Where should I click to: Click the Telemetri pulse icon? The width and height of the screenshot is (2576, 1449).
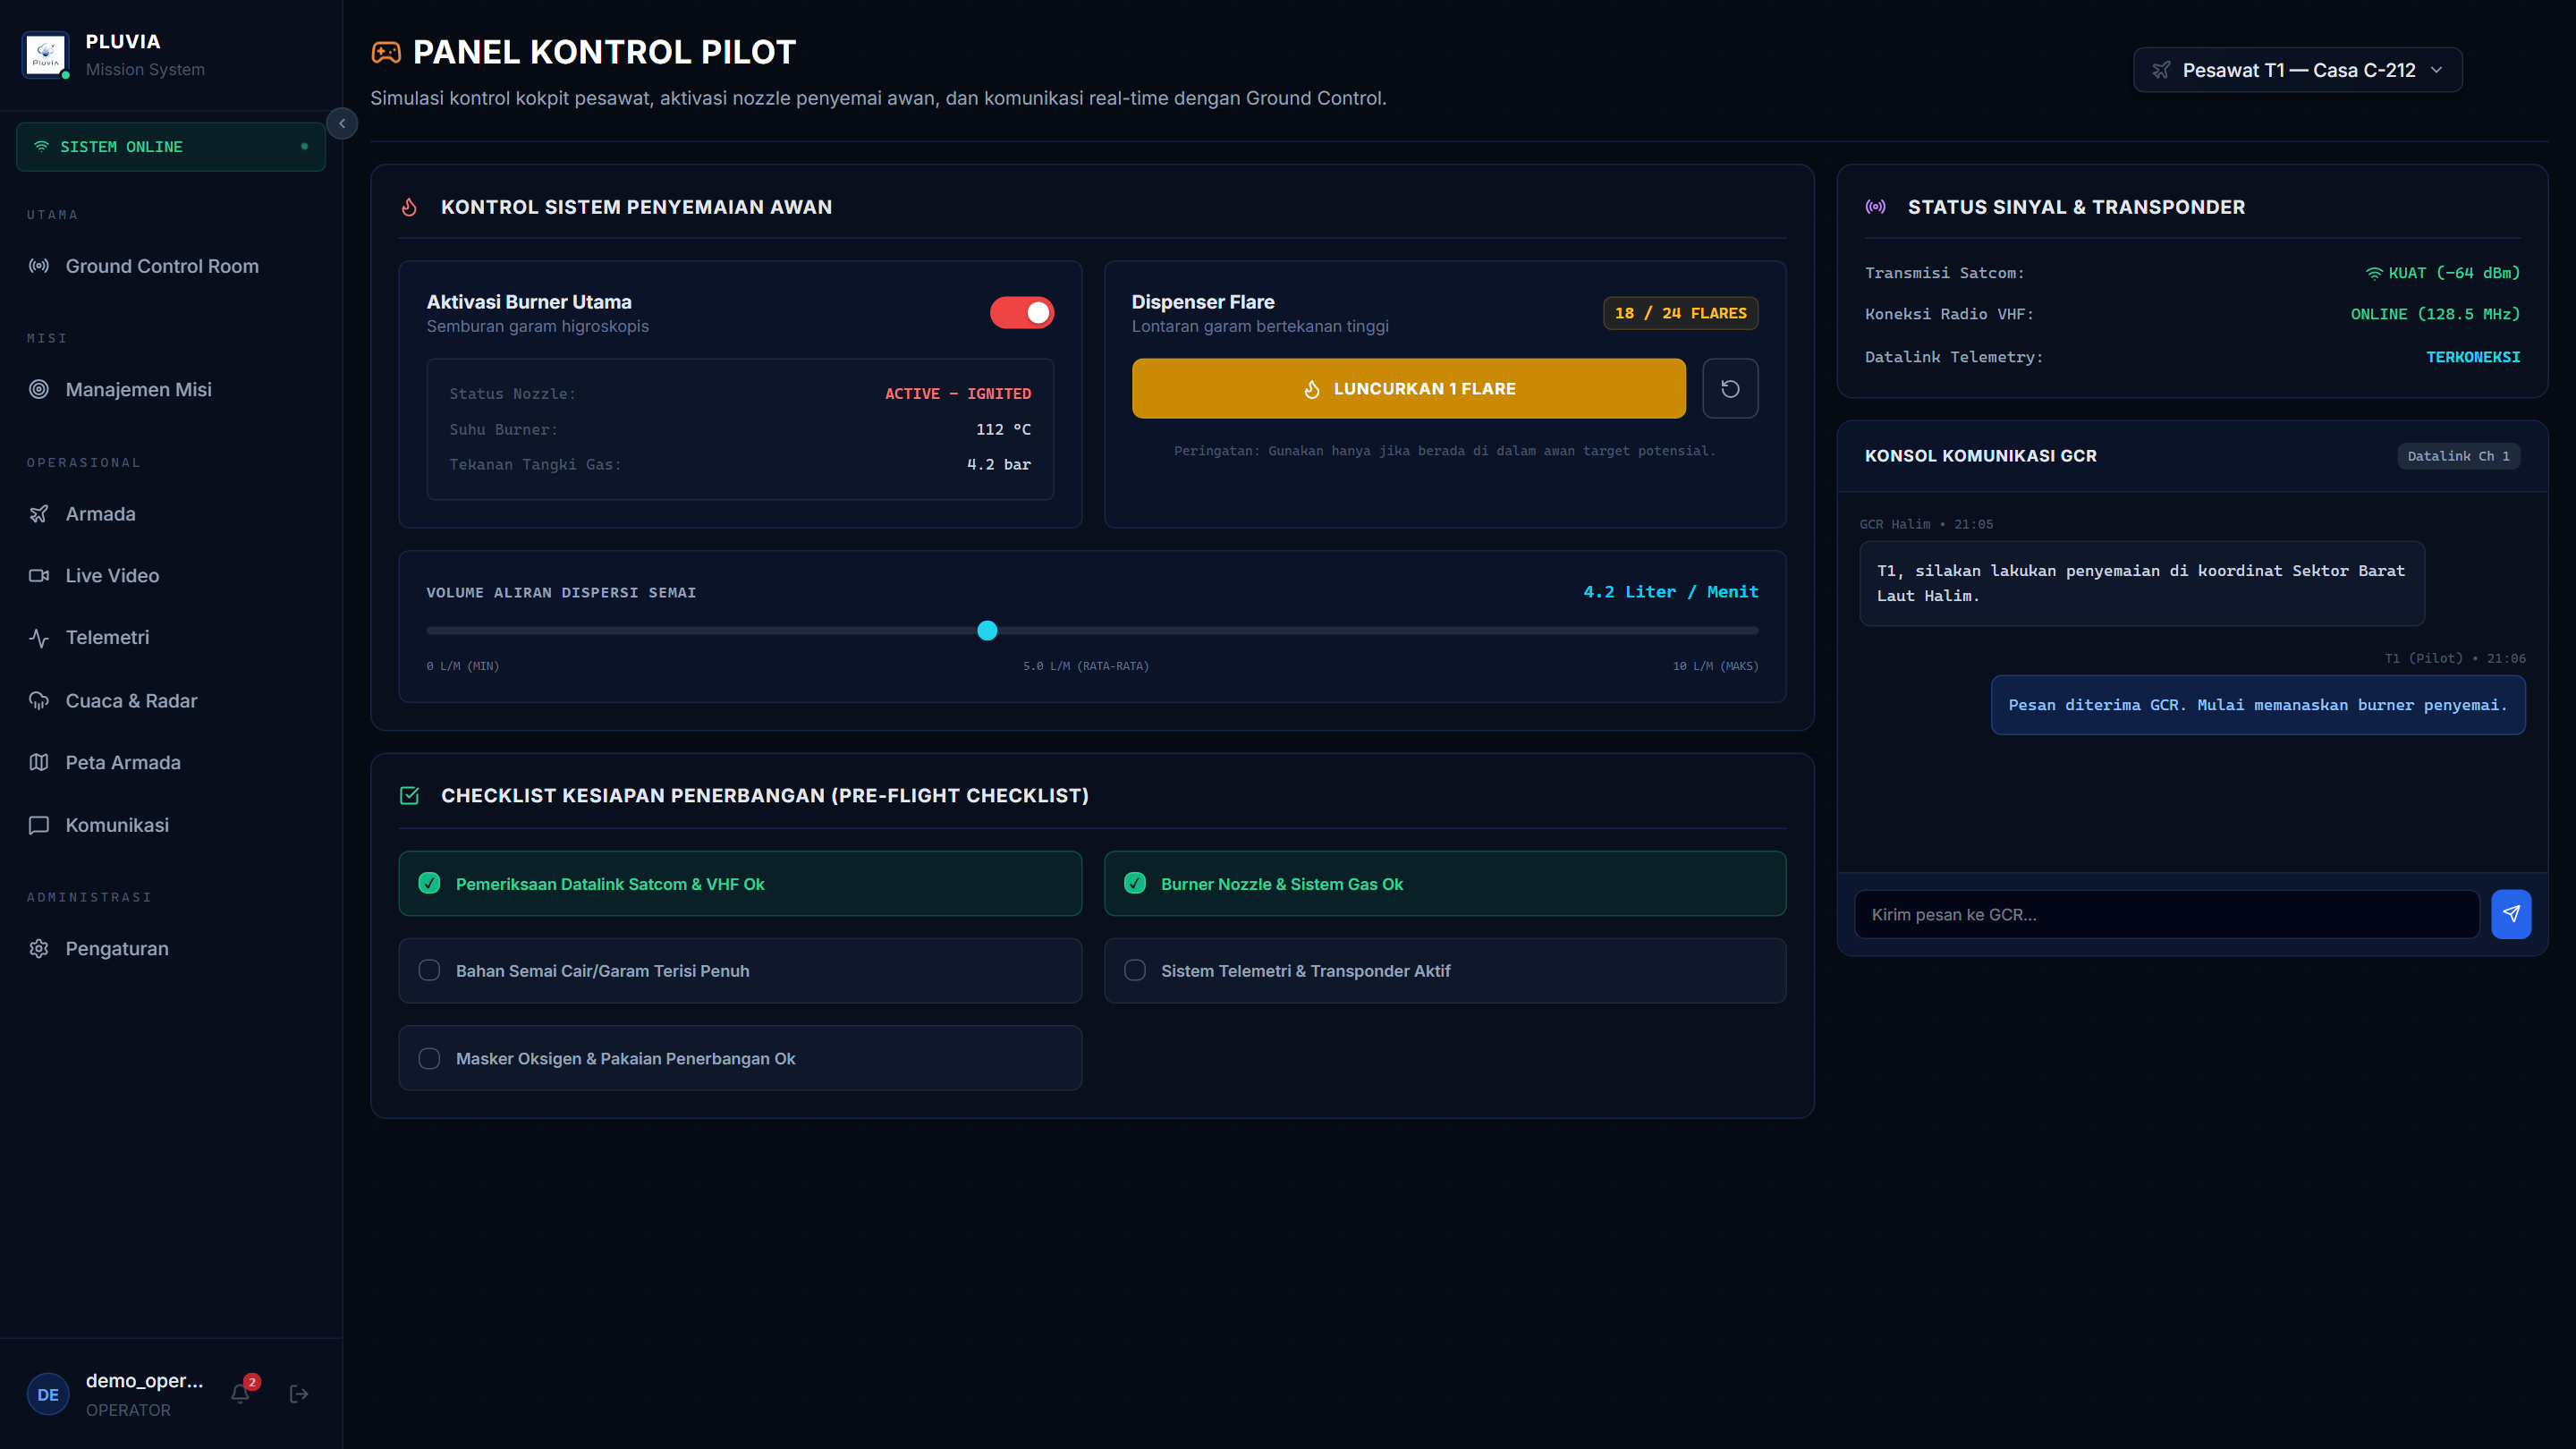(x=39, y=638)
